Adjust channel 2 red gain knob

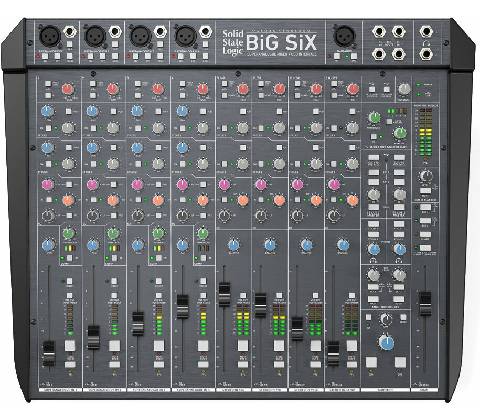(x=113, y=89)
